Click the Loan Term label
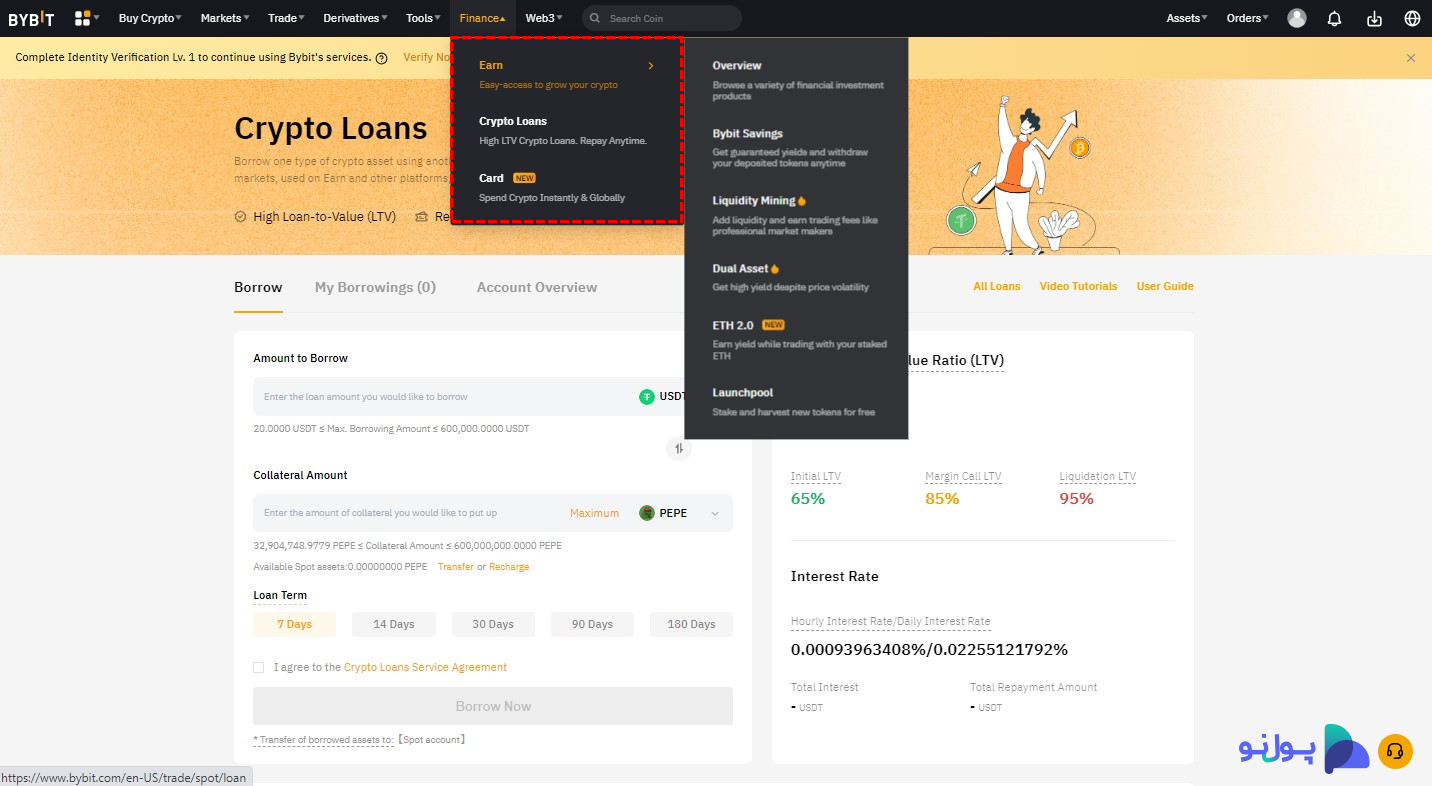The height and width of the screenshot is (786, 1432). pyautogui.click(x=280, y=595)
